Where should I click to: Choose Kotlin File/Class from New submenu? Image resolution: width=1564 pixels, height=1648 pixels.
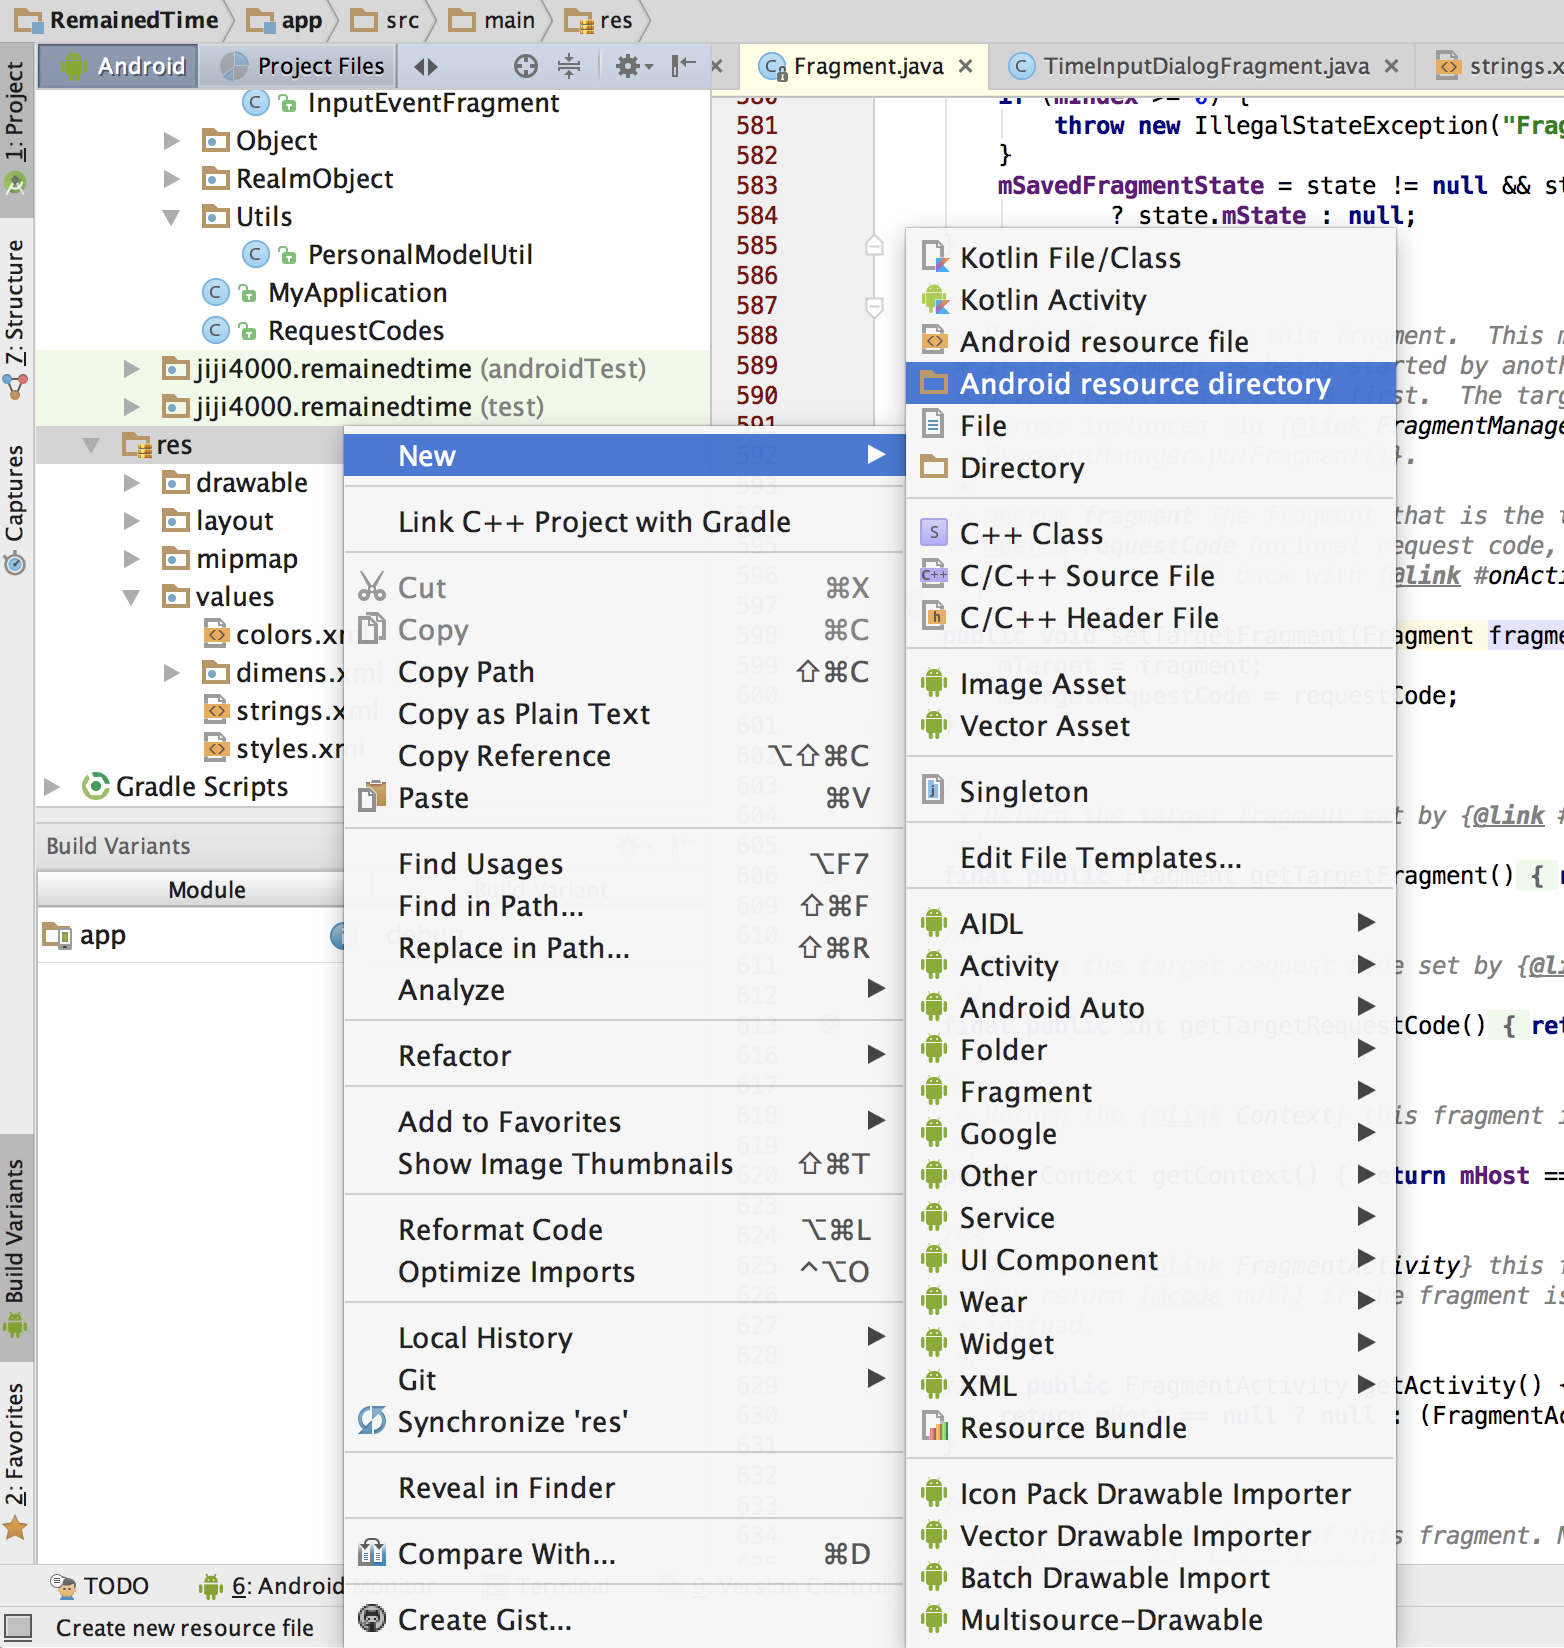tap(1150, 258)
